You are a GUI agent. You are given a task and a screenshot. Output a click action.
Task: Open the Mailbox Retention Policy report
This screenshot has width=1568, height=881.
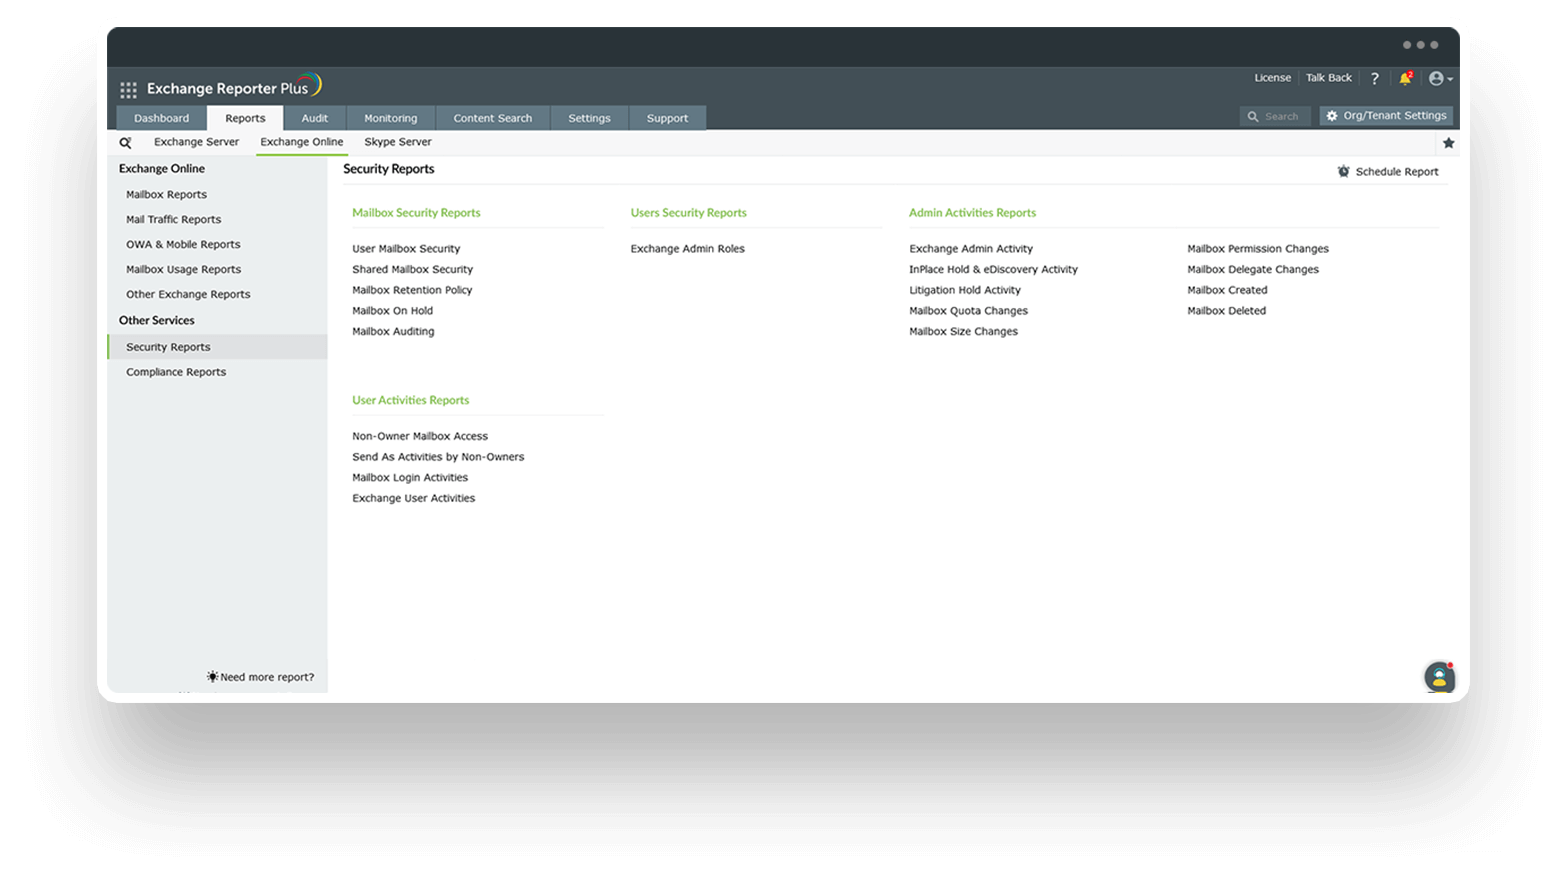tap(412, 291)
